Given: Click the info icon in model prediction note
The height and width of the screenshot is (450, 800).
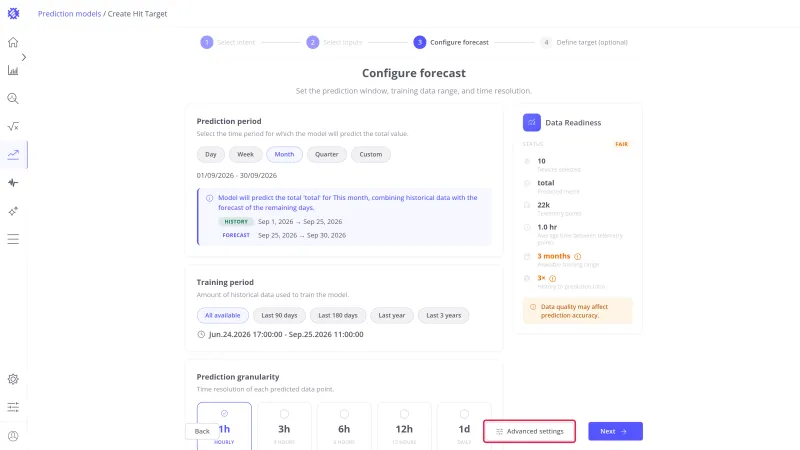Looking at the screenshot, I should pos(210,198).
